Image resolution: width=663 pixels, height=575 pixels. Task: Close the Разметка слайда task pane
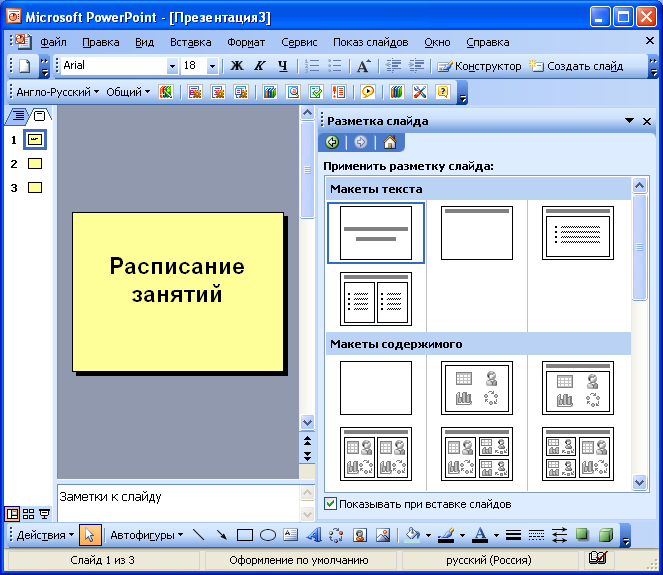(x=647, y=121)
